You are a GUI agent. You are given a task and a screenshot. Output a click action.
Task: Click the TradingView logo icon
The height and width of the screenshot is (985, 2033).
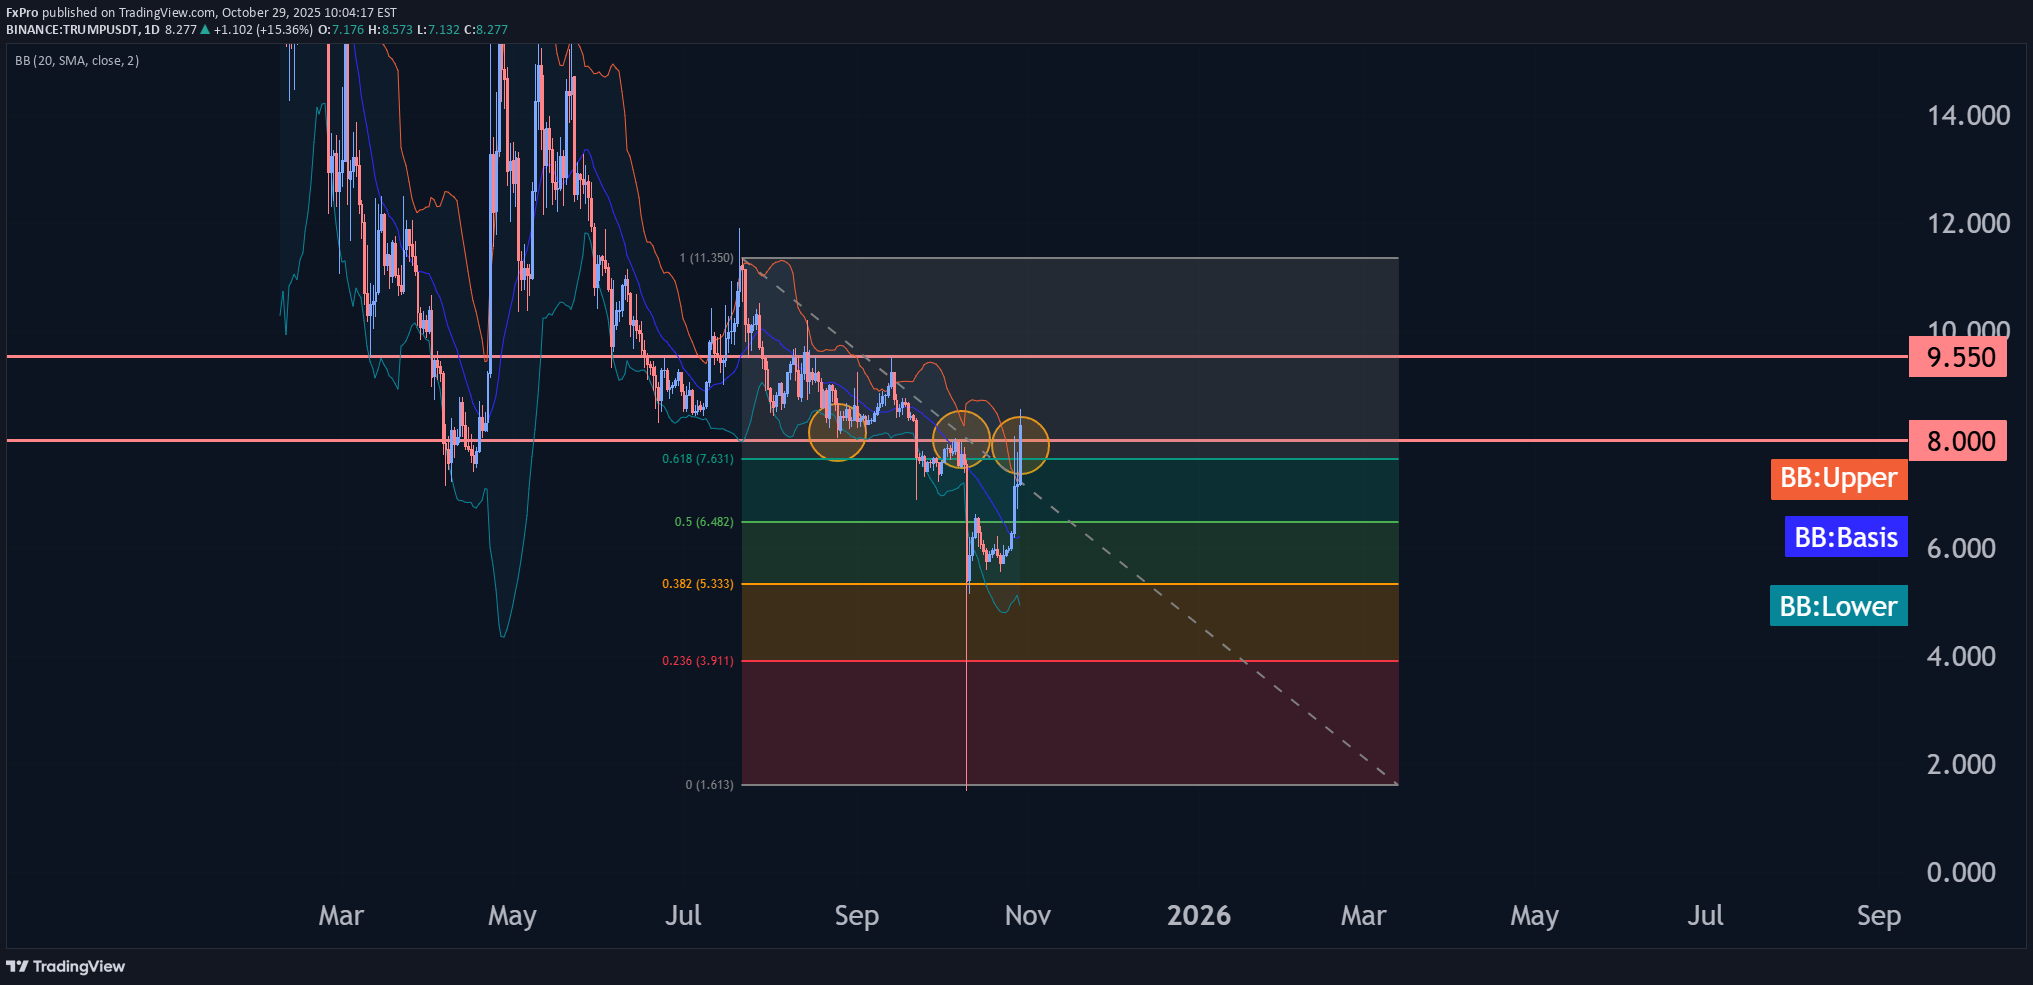(17, 966)
